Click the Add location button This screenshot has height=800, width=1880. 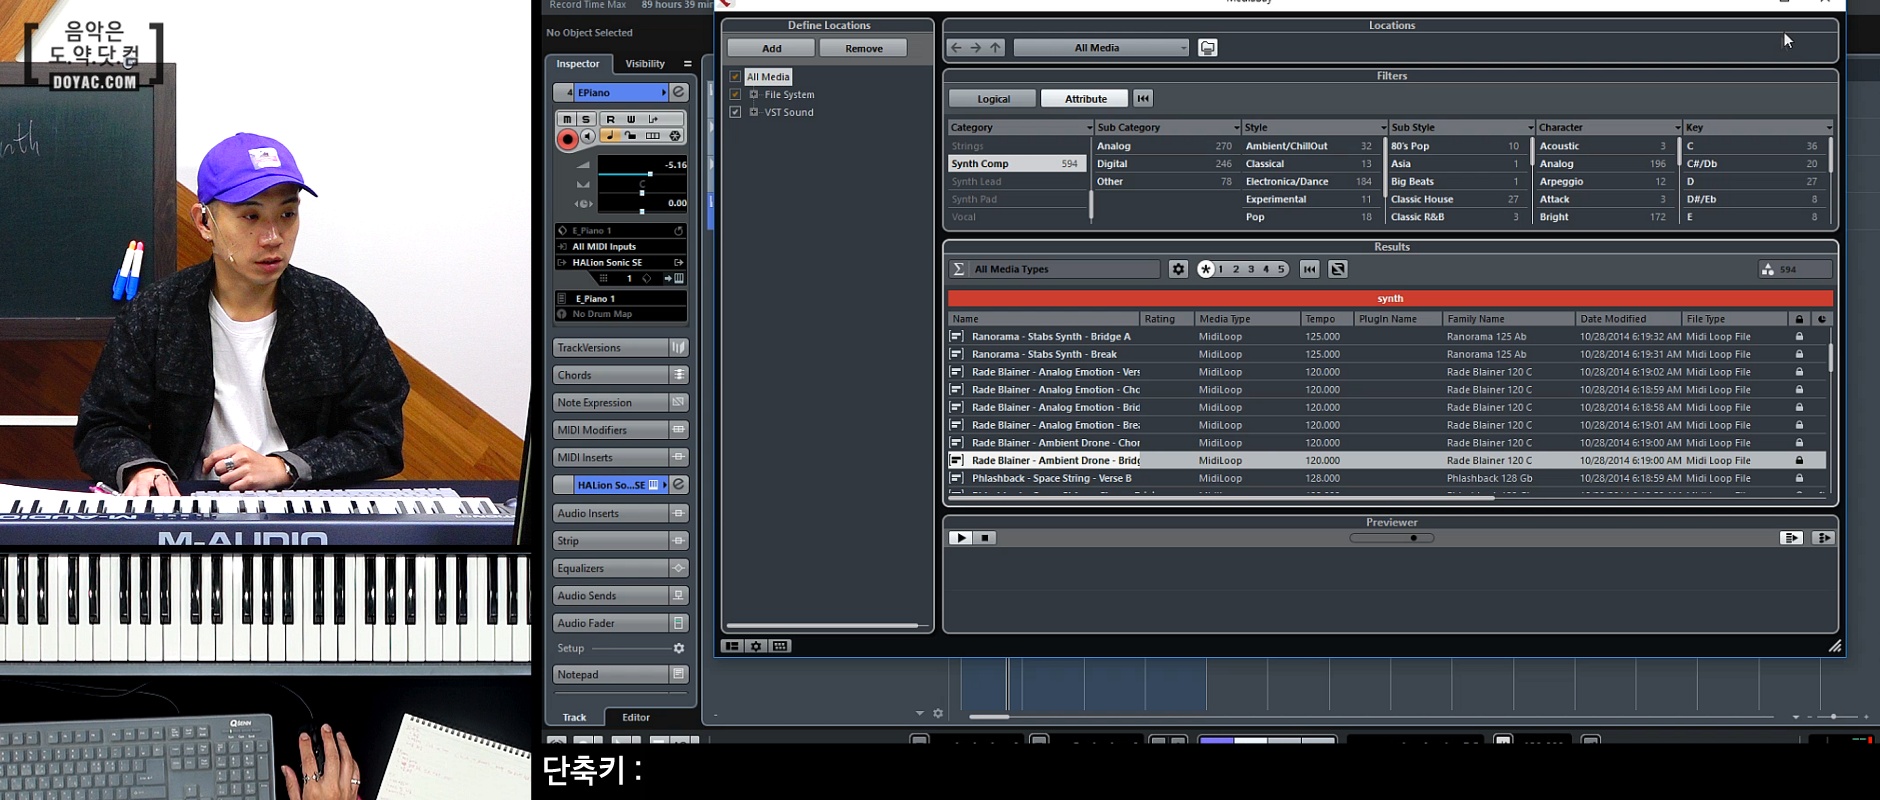(771, 48)
